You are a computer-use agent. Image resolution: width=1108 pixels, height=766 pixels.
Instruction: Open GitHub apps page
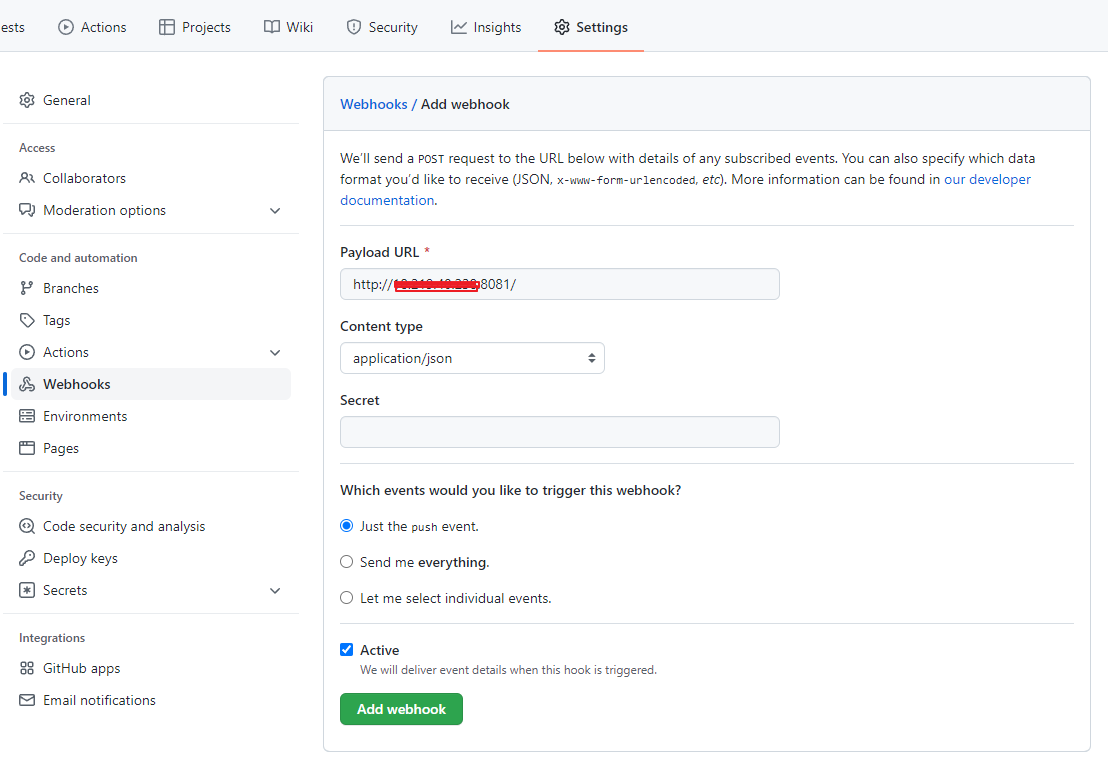151,668
